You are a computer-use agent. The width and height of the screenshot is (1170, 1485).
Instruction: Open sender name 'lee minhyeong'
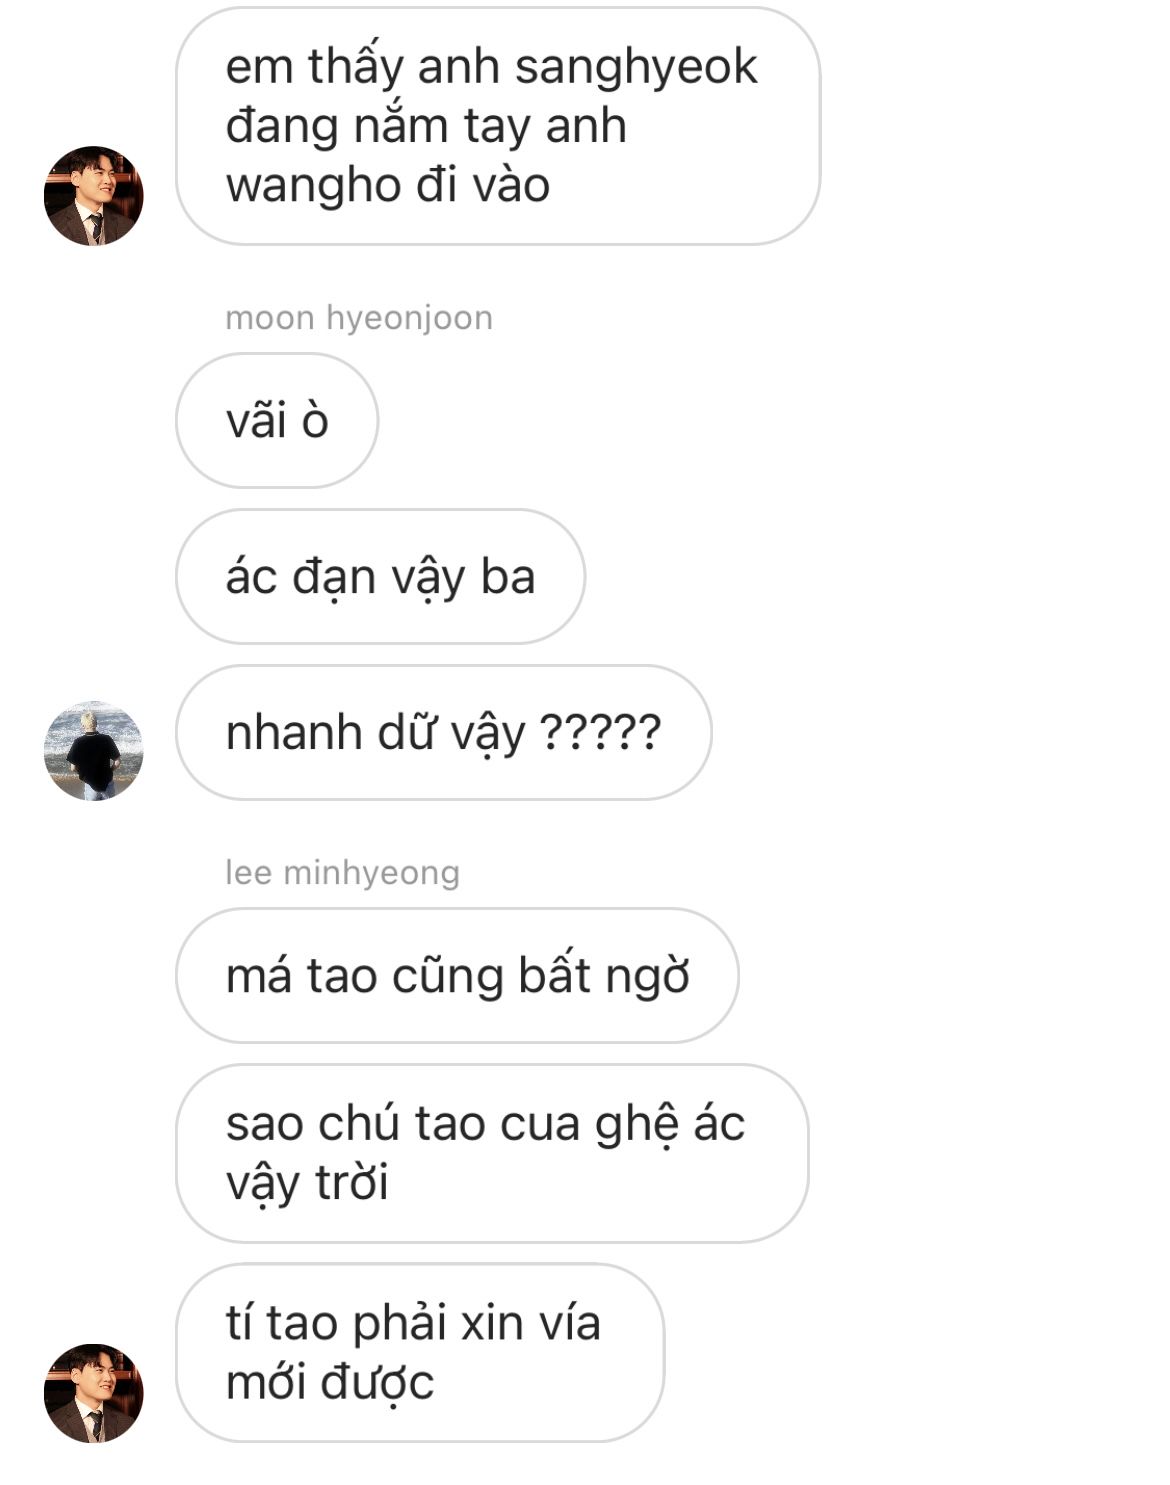pyautogui.click(x=342, y=872)
